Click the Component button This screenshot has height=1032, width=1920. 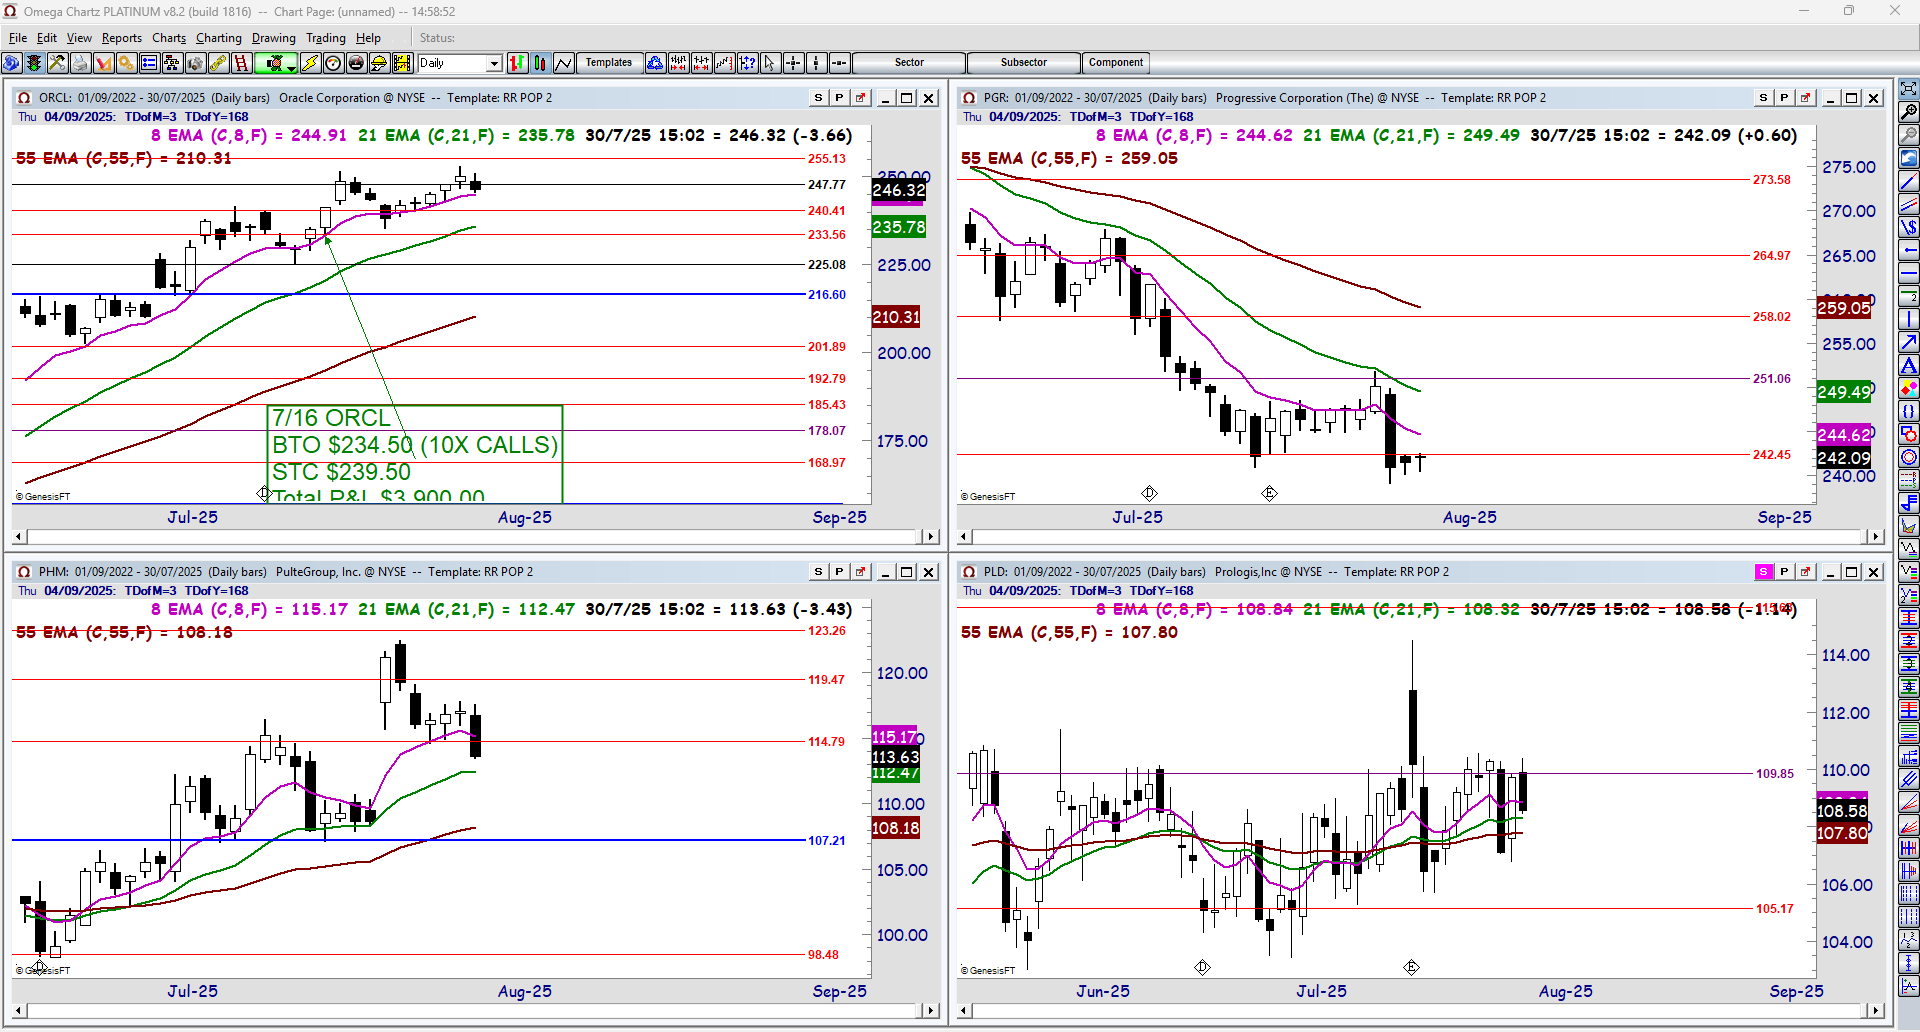pos(1116,63)
